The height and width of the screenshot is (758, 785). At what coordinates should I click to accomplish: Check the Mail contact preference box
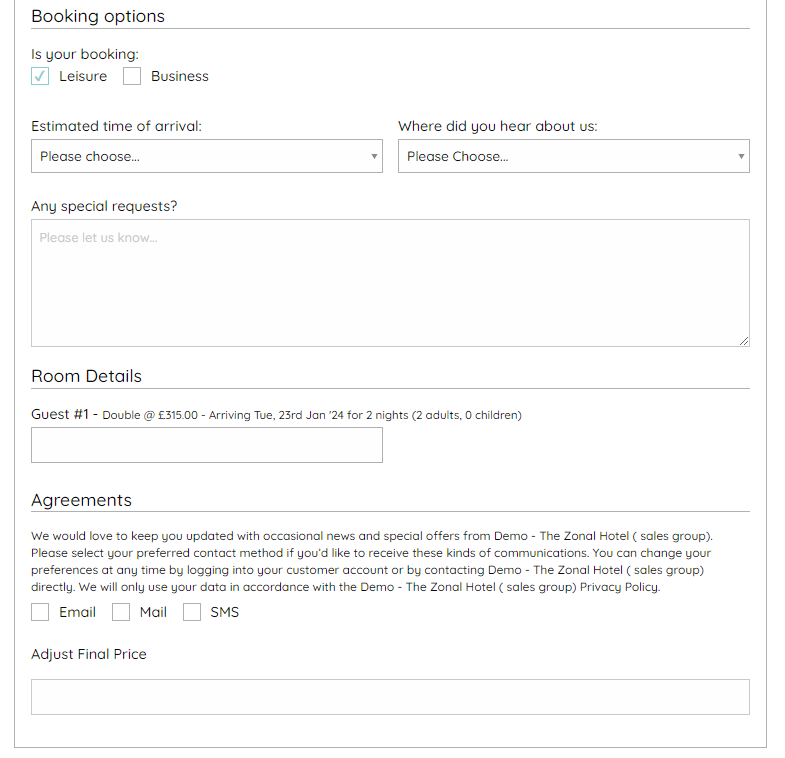(121, 612)
